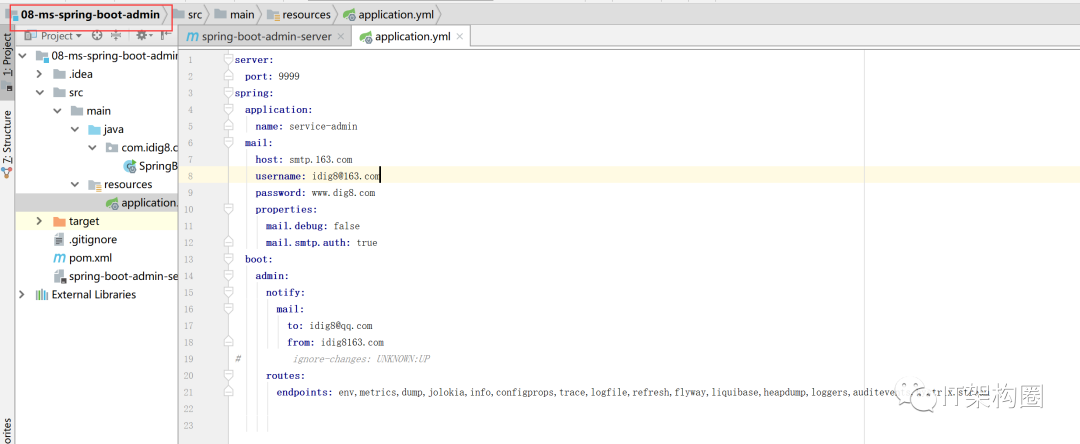Select the .gitignore file icon
1080x444 pixels.
coord(59,240)
